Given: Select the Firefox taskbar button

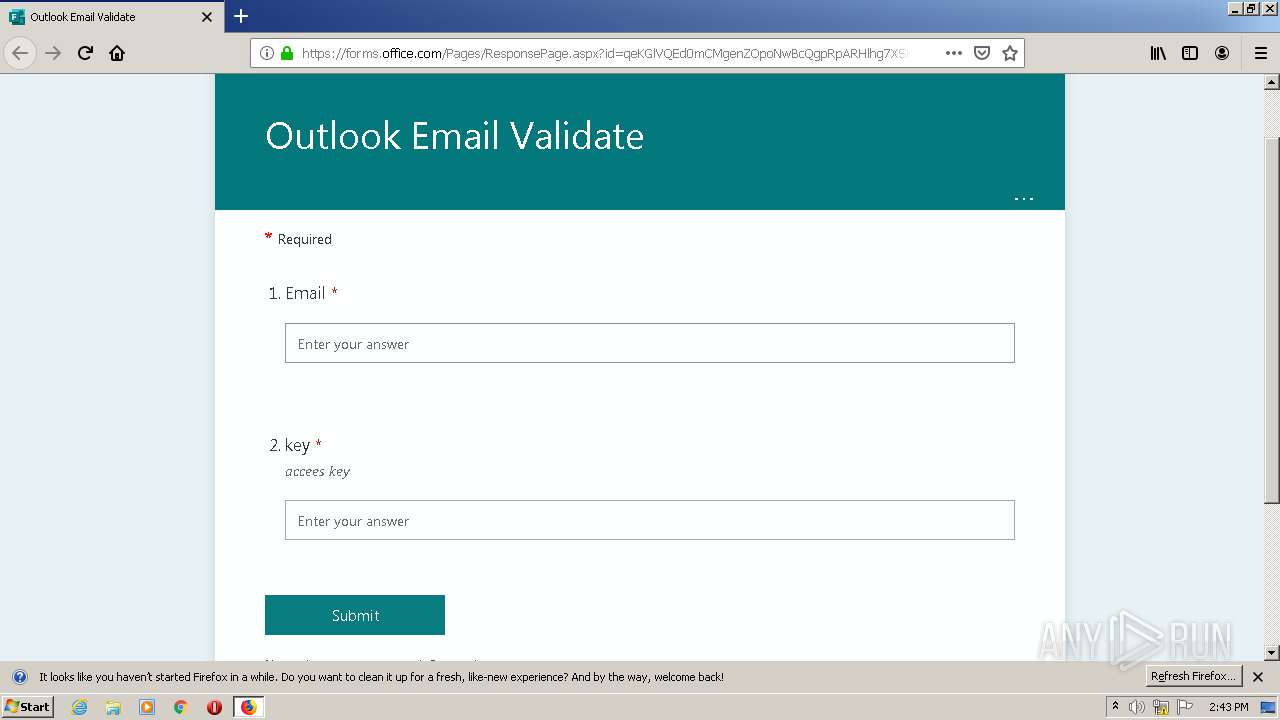Looking at the screenshot, I should click(248, 707).
